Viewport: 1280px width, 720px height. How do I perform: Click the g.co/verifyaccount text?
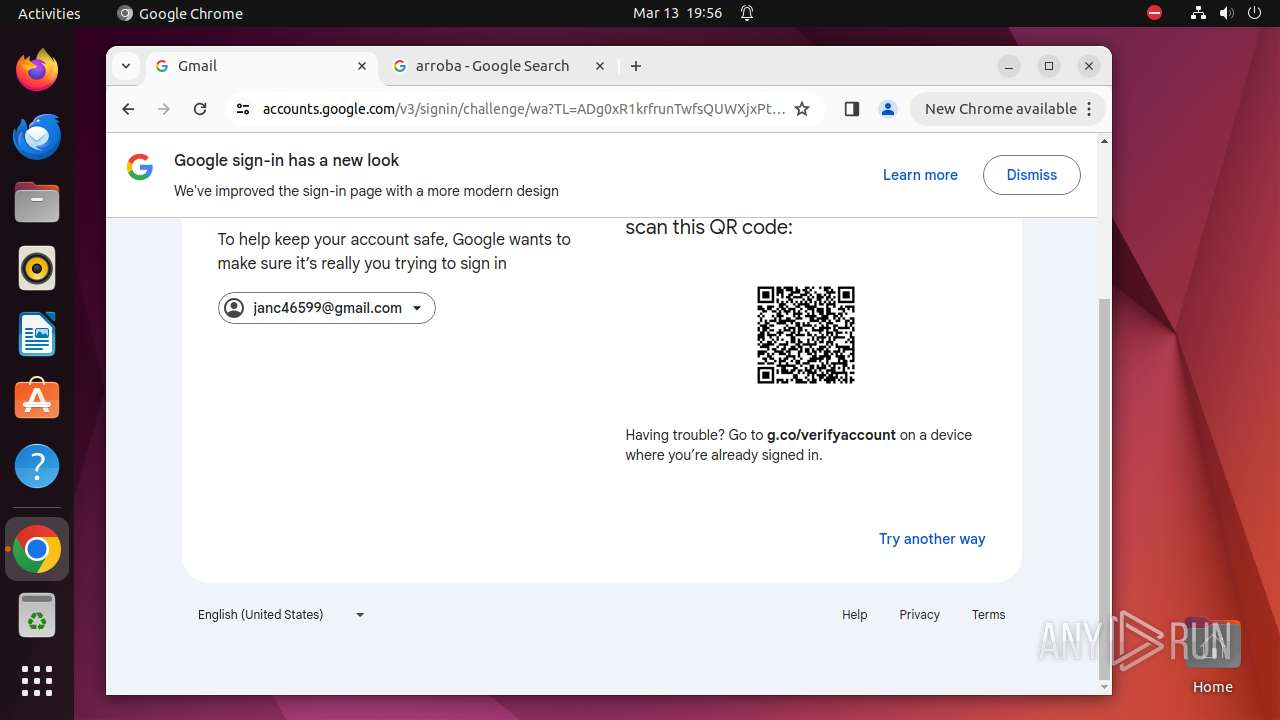point(831,435)
